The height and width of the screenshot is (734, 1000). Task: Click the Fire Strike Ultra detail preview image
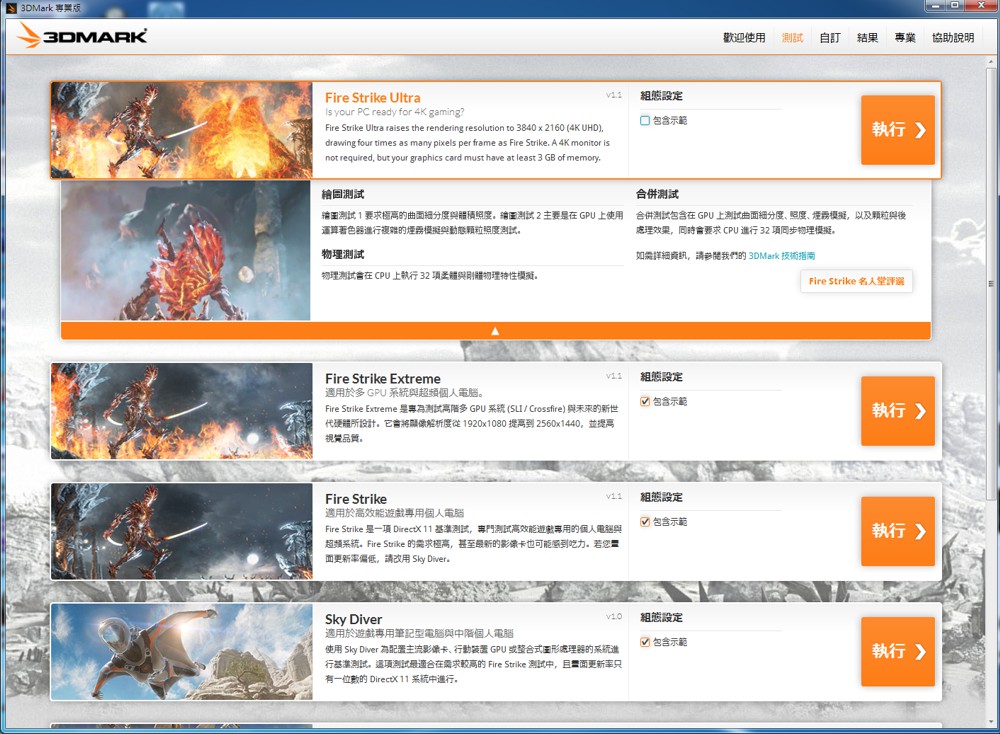pos(186,251)
